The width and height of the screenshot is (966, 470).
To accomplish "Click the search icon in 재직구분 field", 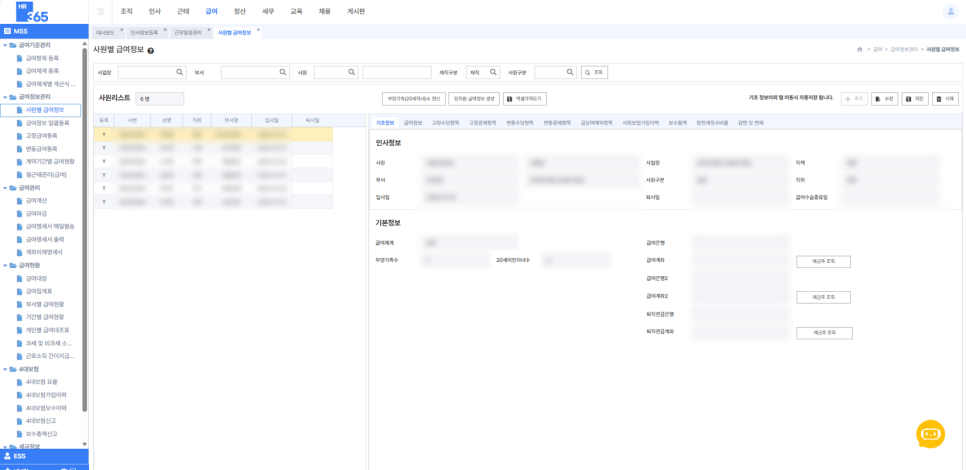I will pyautogui.click(x=493, y=72).
